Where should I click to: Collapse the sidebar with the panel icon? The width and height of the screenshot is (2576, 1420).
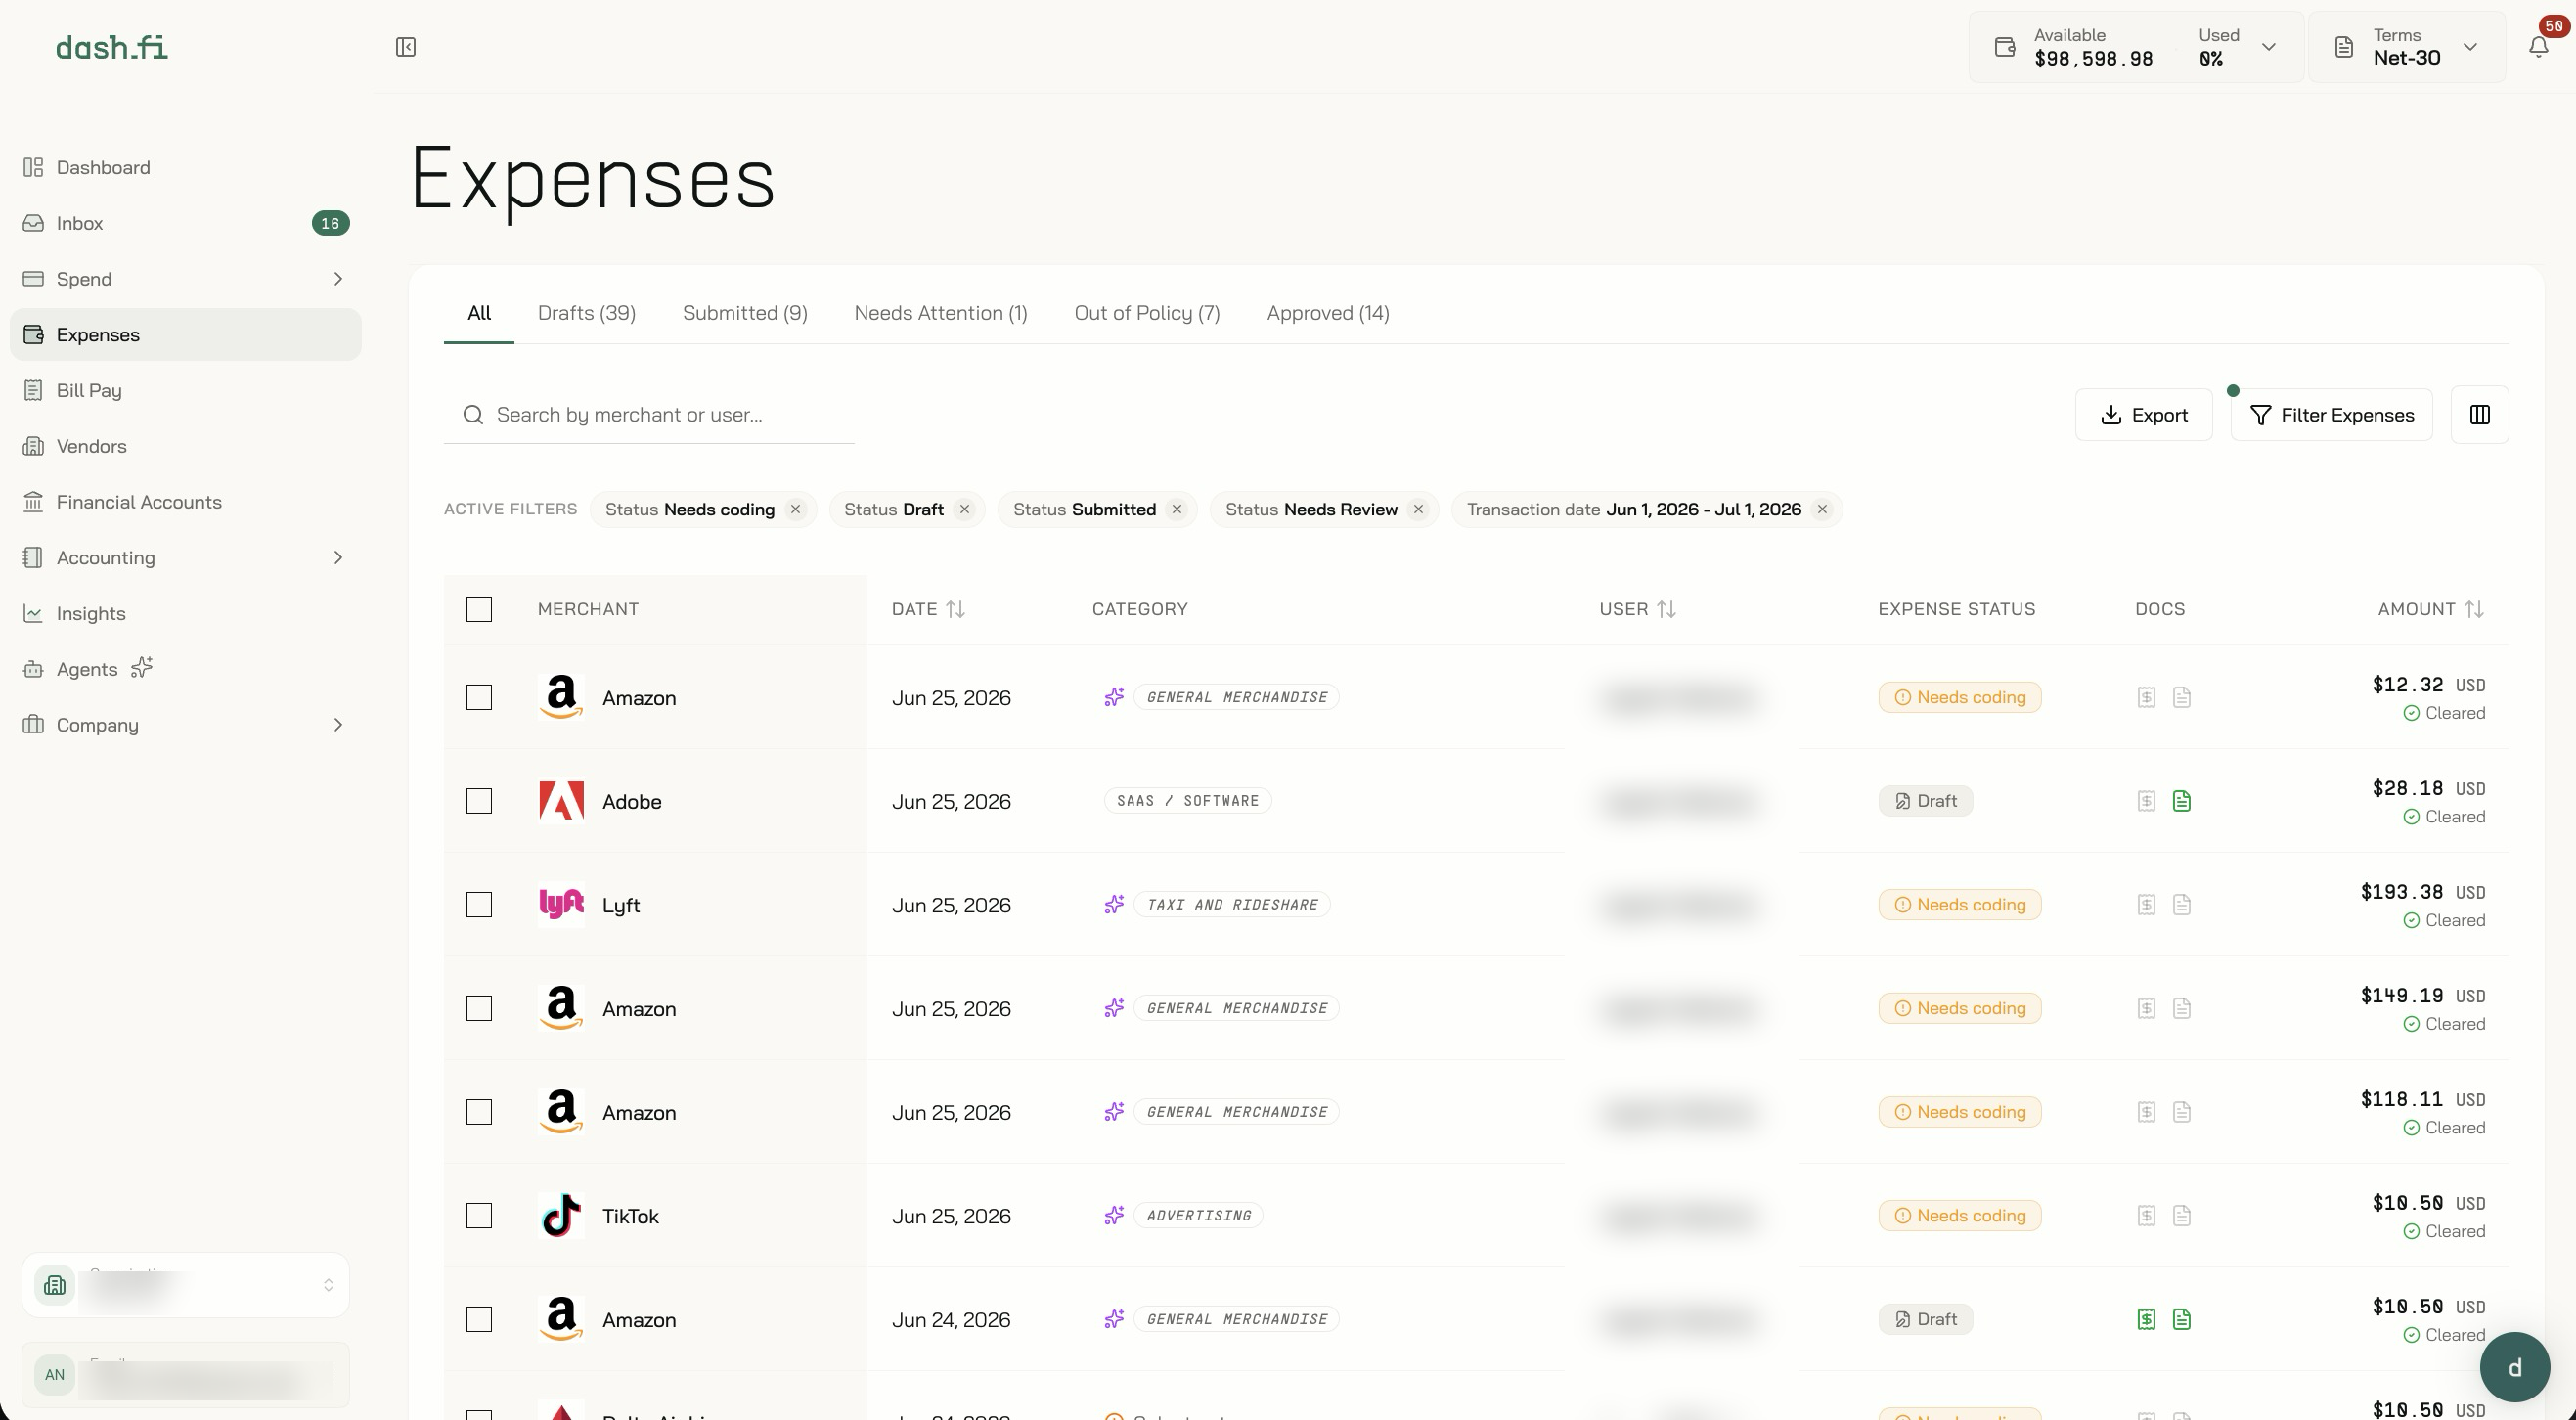(405, 47)
